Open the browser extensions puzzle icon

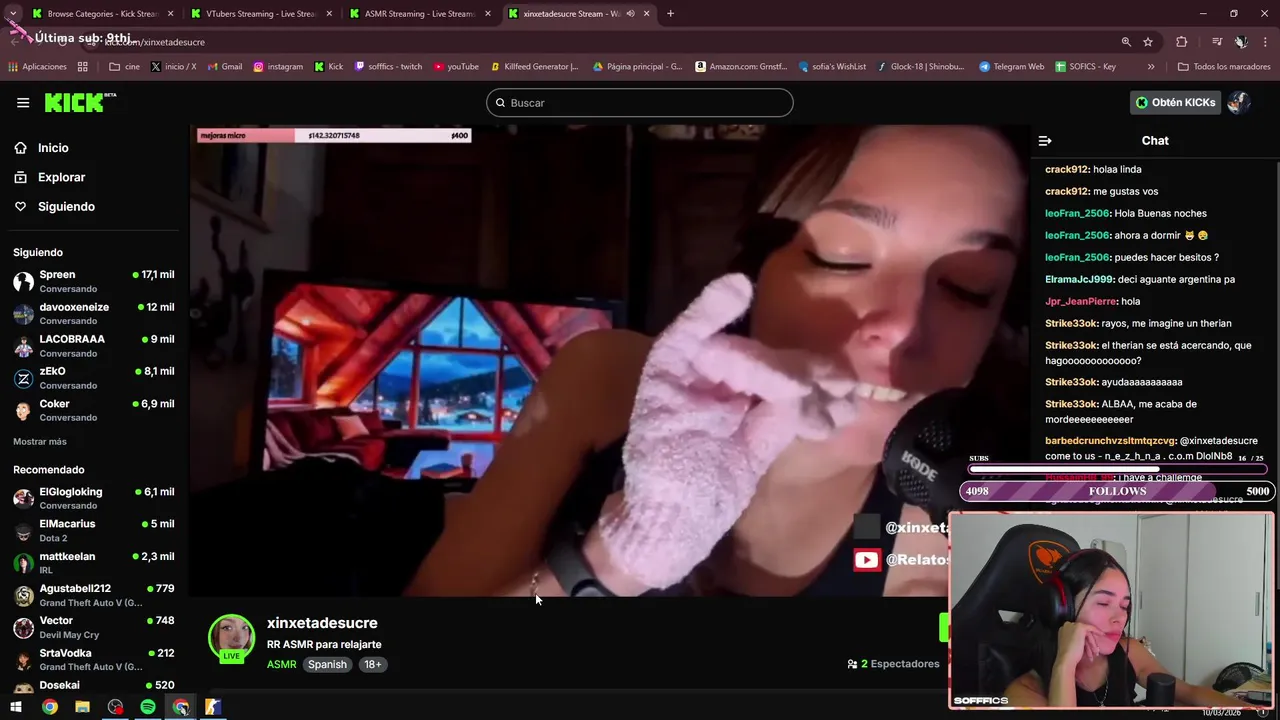tap(1181, 42)
